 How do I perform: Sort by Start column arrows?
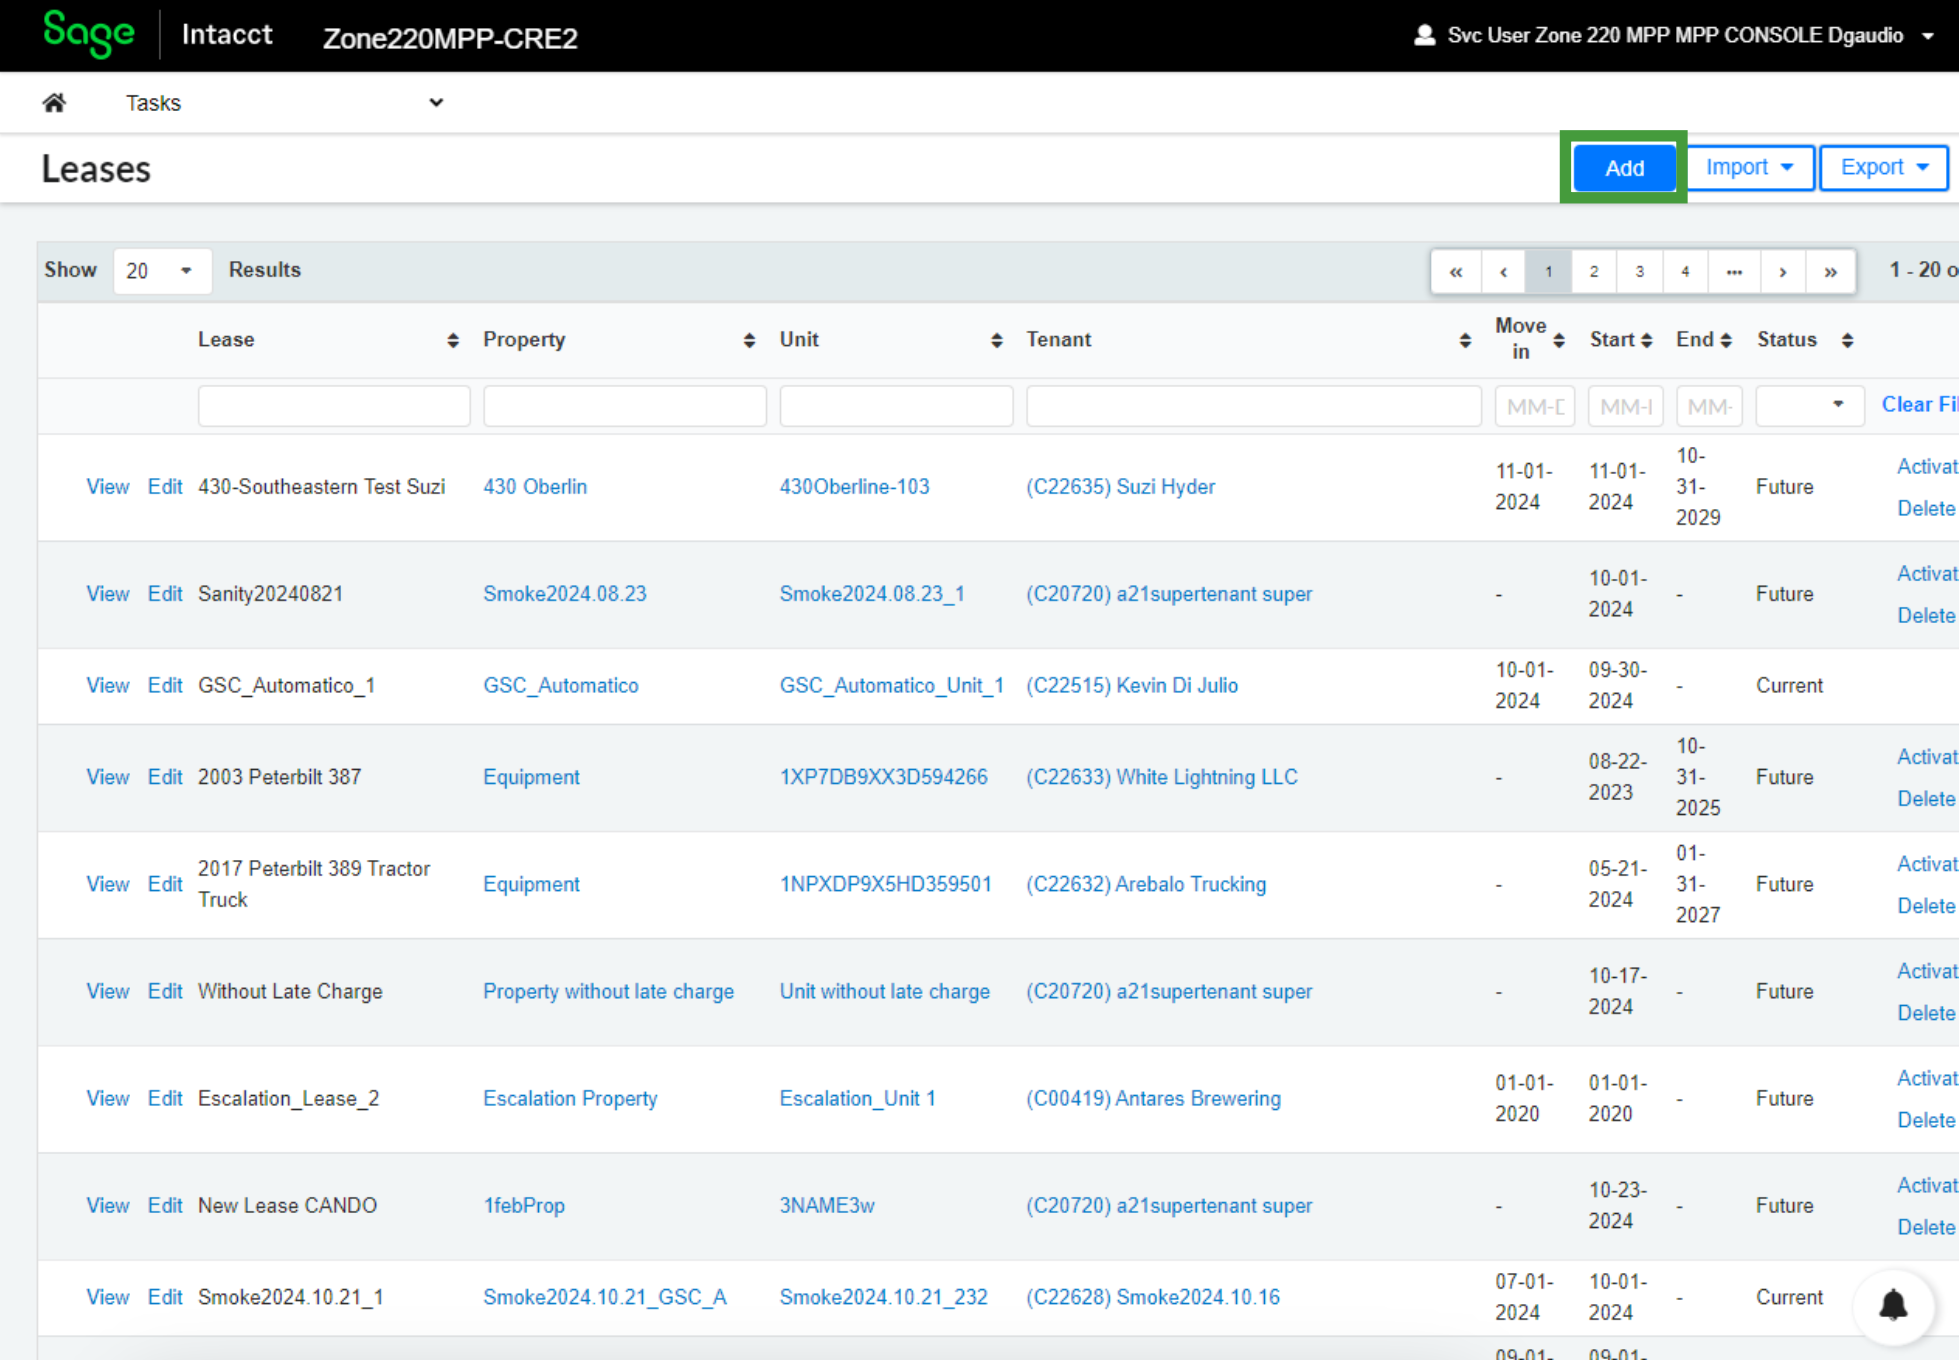(1646, 341)
